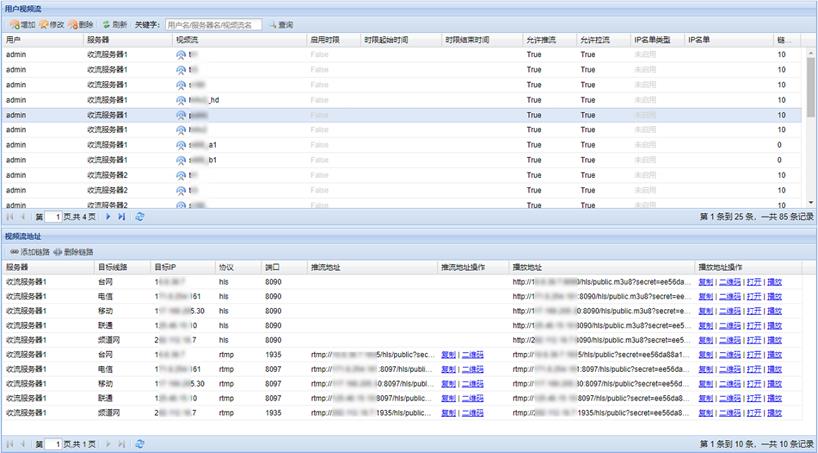Click the 刷新 (refresh) toolbar button
The height and width of the screenshot is (453, 818).
point(114,25)
